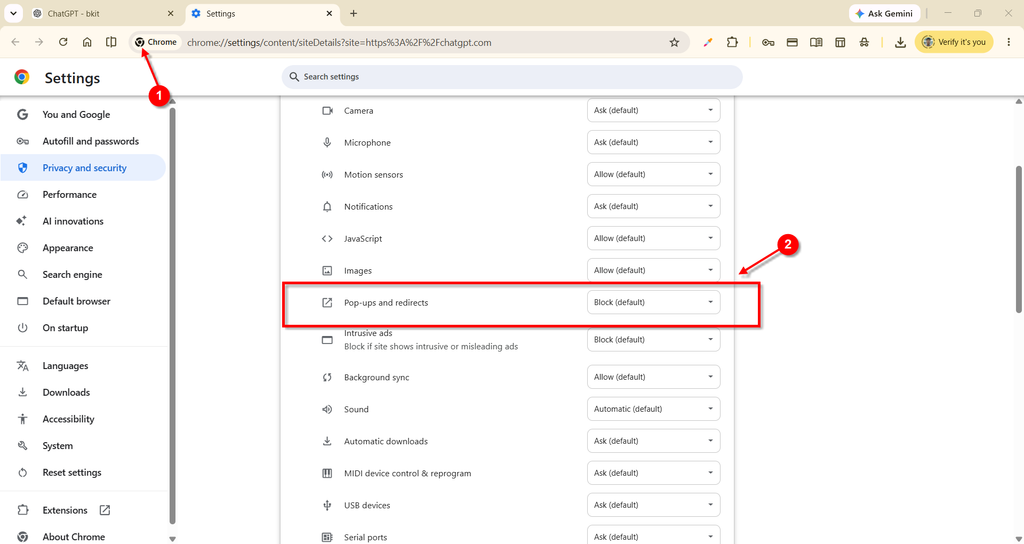Screen dimensions: 1024x544
Task: Open the Serial ports dropdown
Action: 653,536
